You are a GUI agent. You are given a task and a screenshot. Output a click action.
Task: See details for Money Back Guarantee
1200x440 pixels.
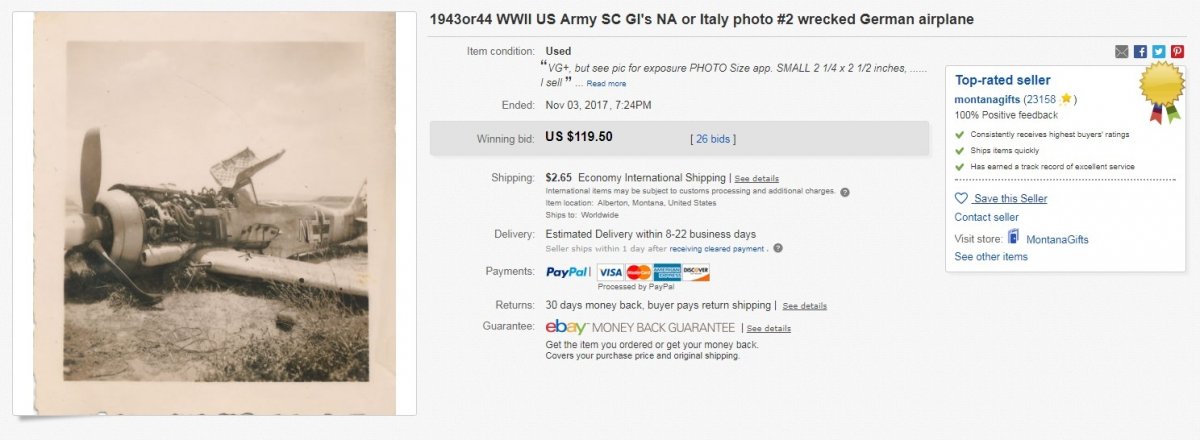pyautogui.click(x=768, y=328)
